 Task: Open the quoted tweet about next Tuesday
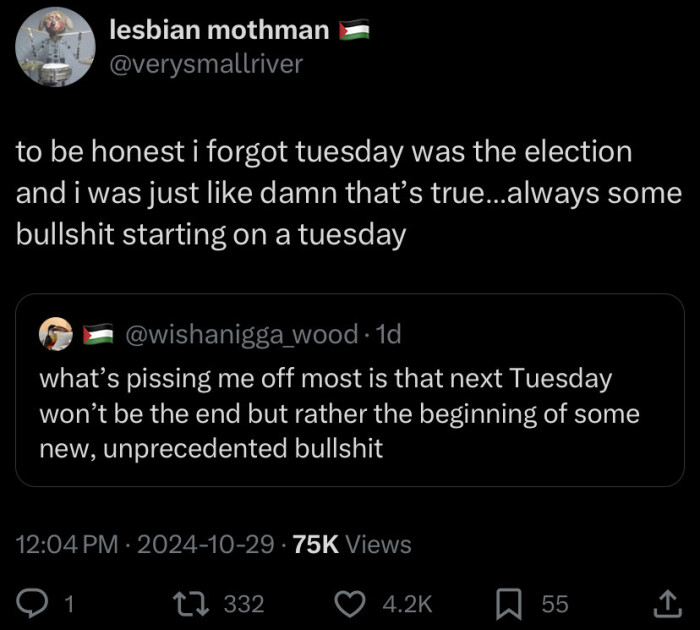point(340,415)
